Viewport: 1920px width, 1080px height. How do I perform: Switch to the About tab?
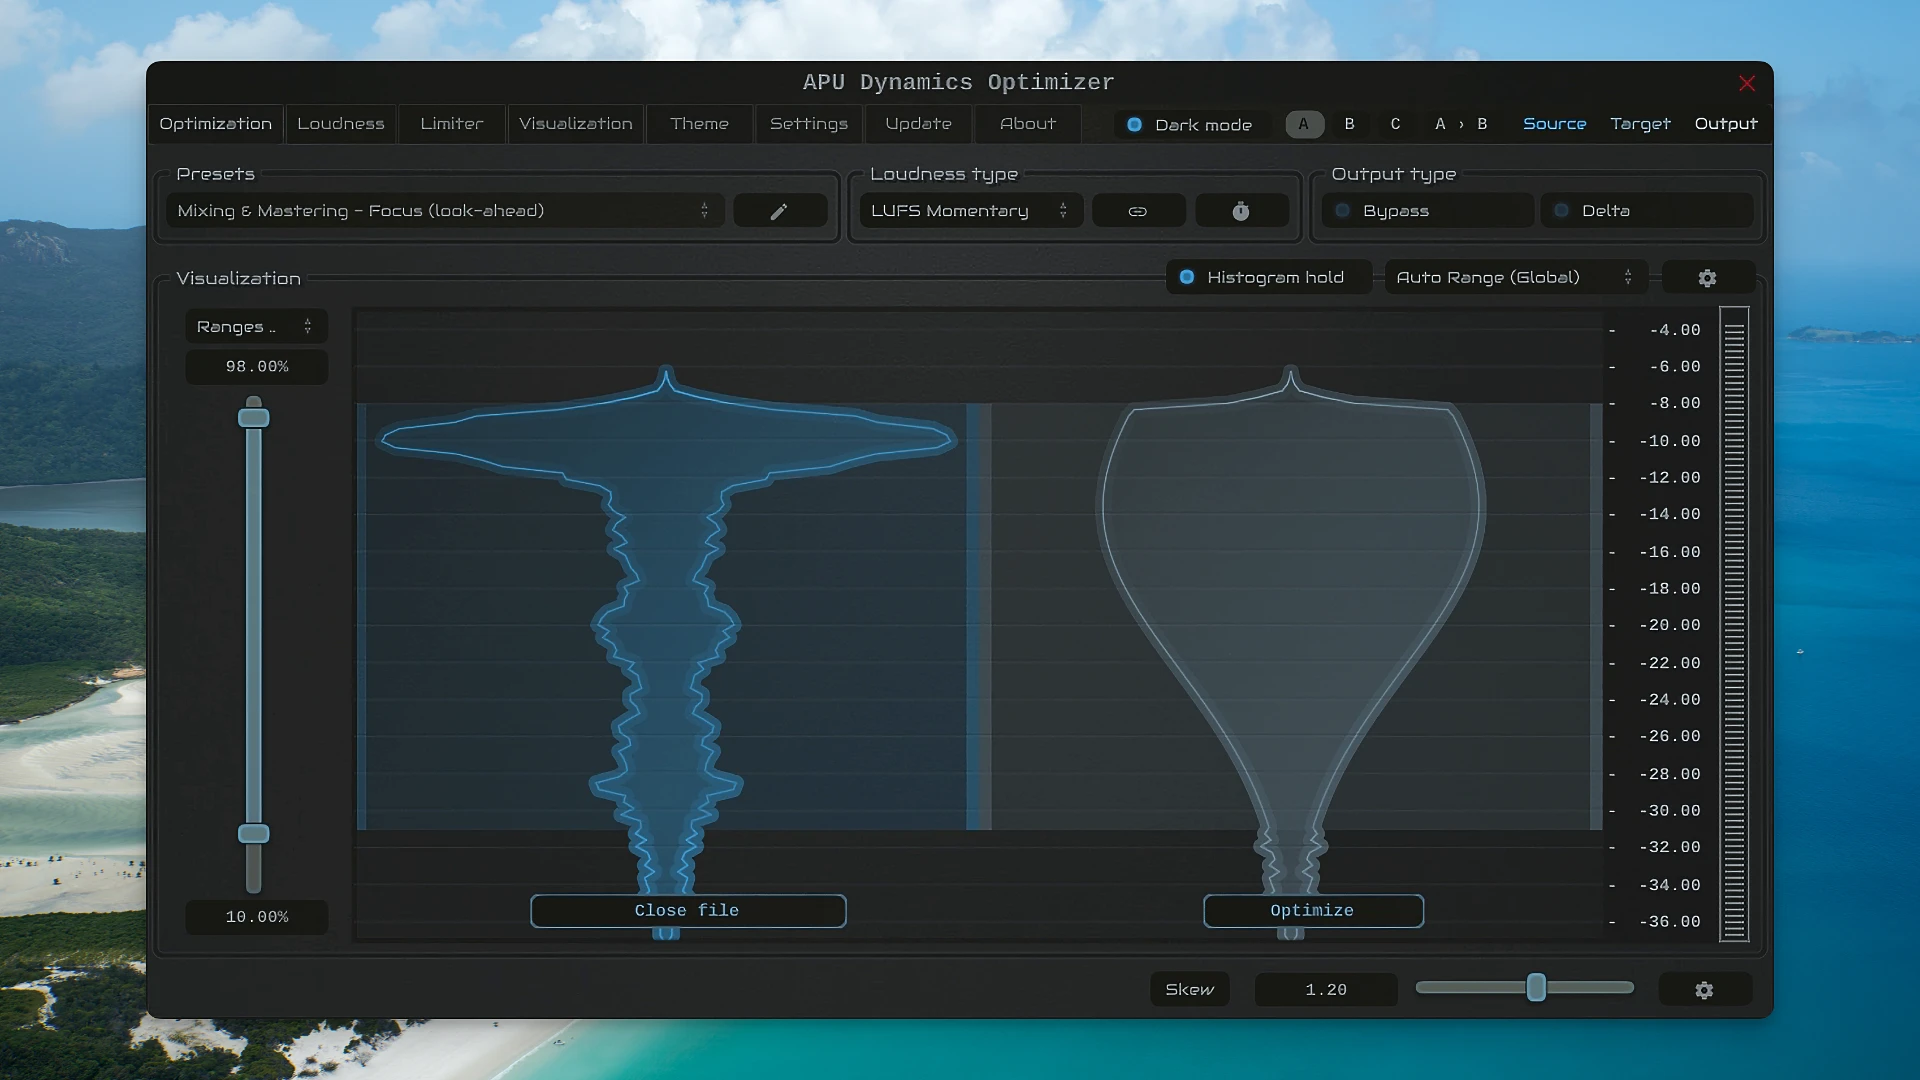(1028, 124)
